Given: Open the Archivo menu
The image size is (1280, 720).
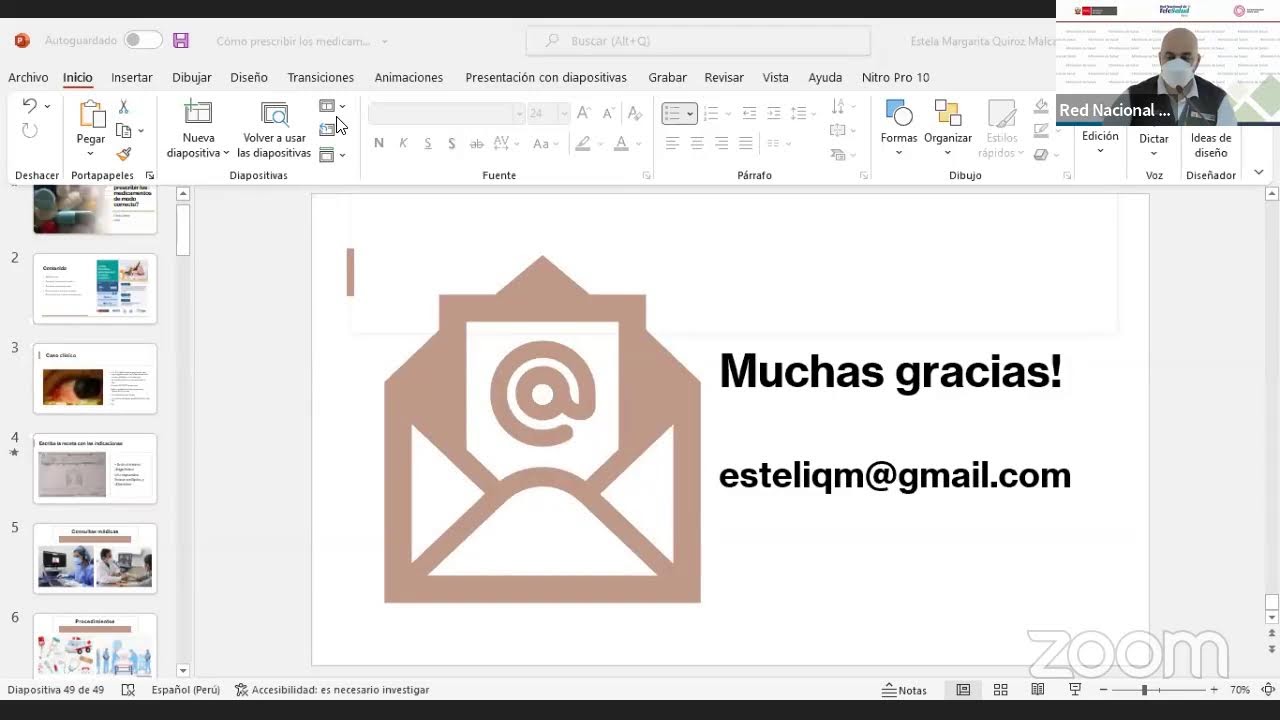Looking at the screenshot, I should pyautogui.click(x=28, y=77).
